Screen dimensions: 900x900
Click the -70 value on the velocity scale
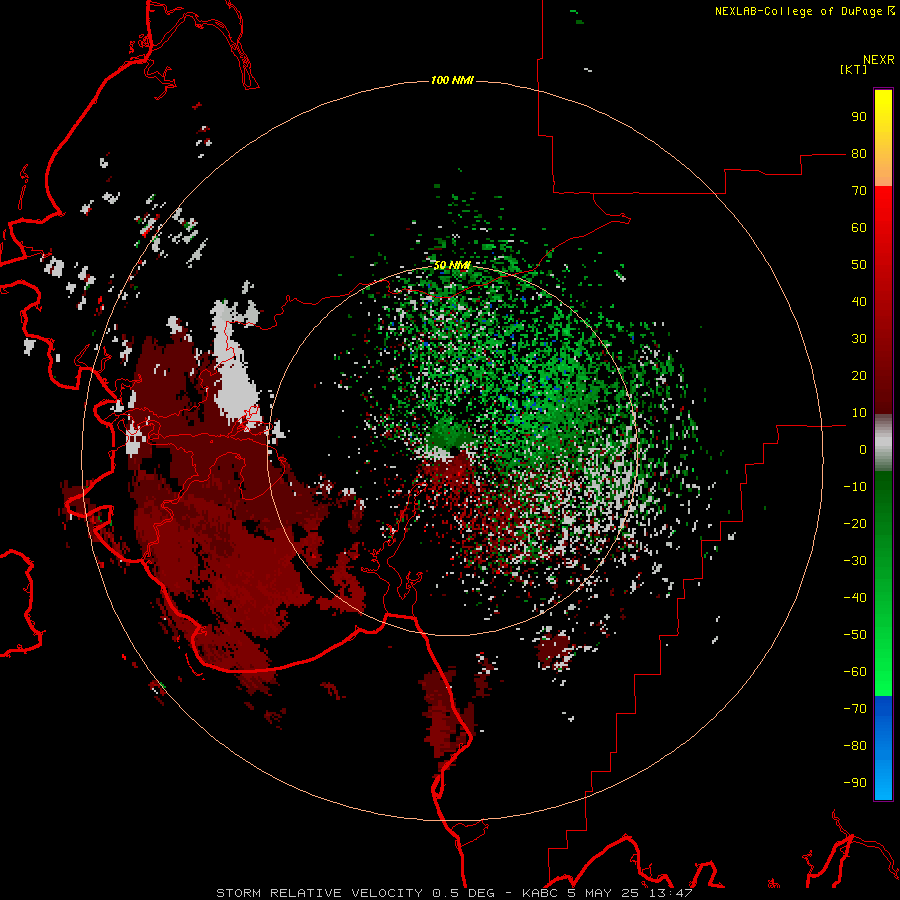[855, 709]
